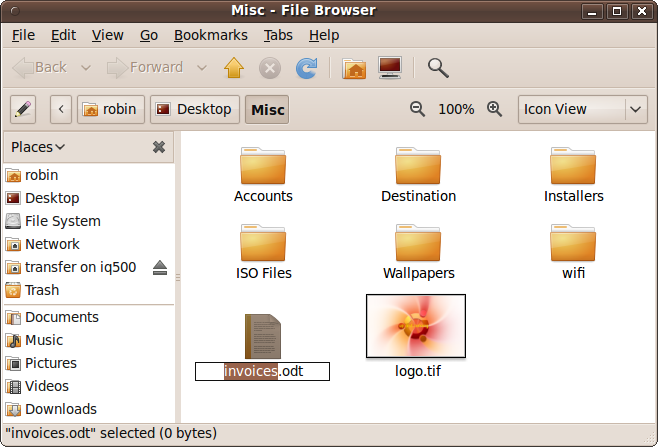Click the logo.tif file name
The image size is (658, 447).
pyautogui.click(x=418, y=371)
